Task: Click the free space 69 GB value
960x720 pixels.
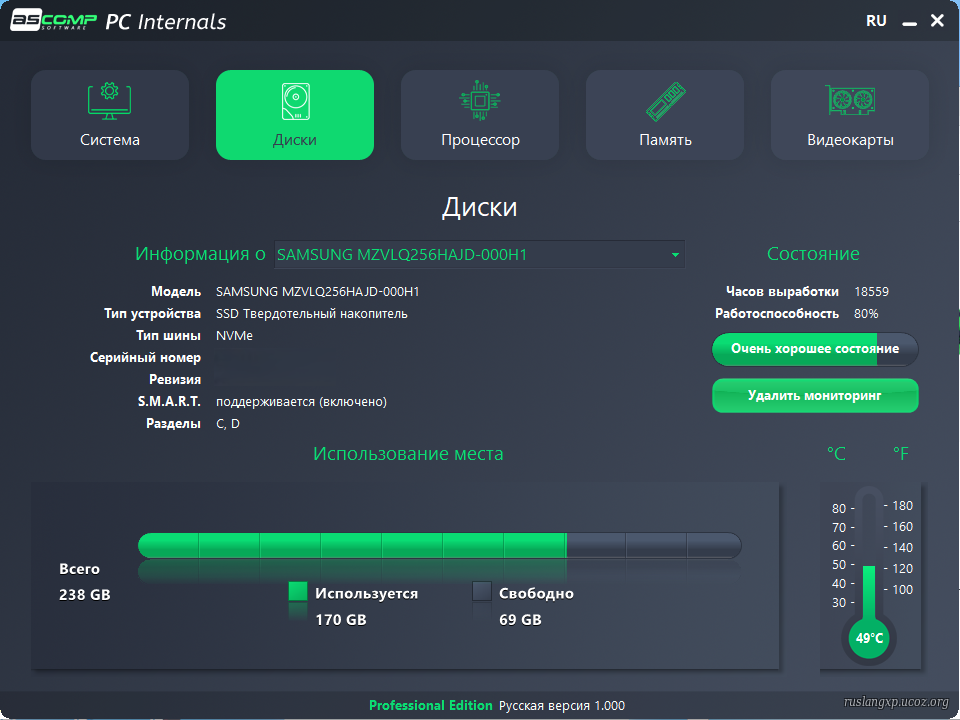Action: 520,620
